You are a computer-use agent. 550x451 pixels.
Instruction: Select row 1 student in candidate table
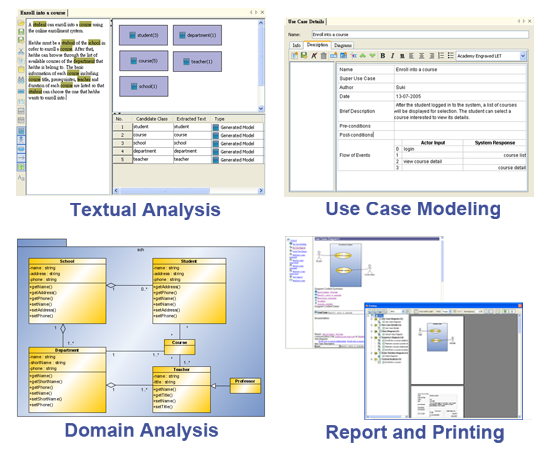point(188,127)
